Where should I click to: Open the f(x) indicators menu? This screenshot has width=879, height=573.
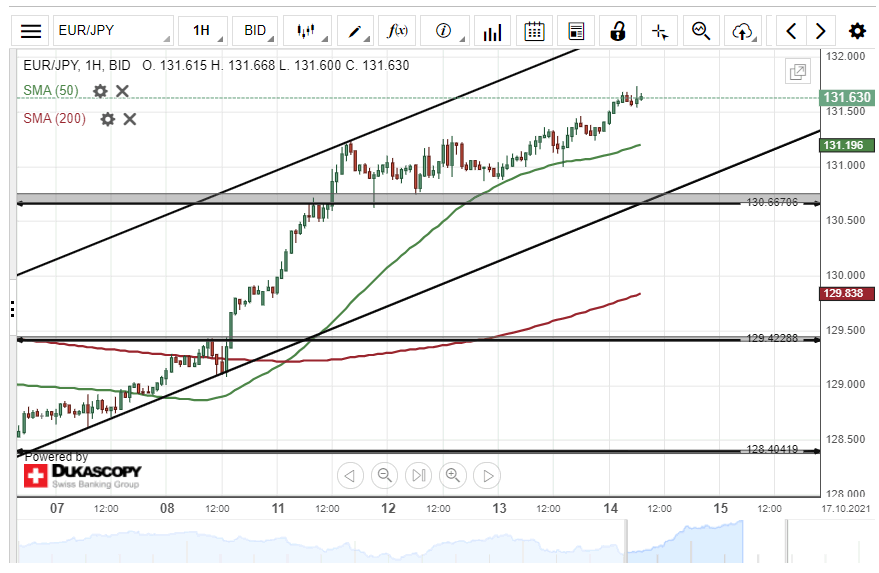tap(397, 31)
